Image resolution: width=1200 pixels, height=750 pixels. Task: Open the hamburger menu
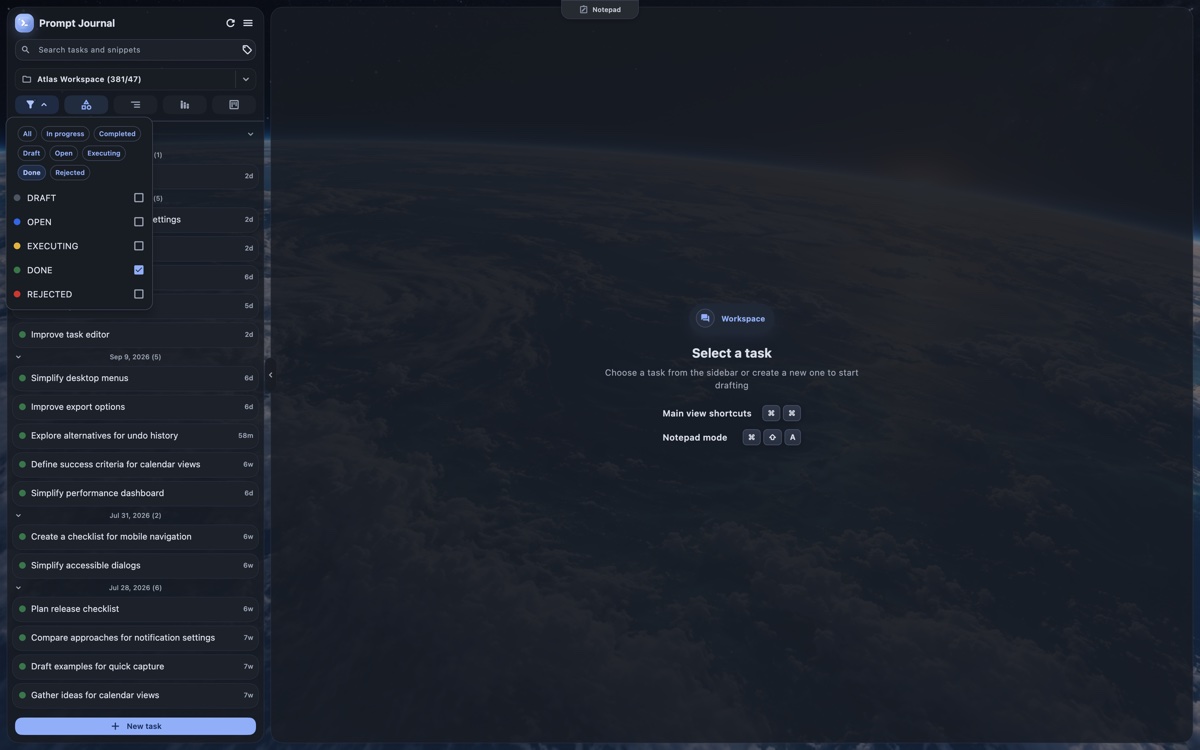tap(248, 23)
